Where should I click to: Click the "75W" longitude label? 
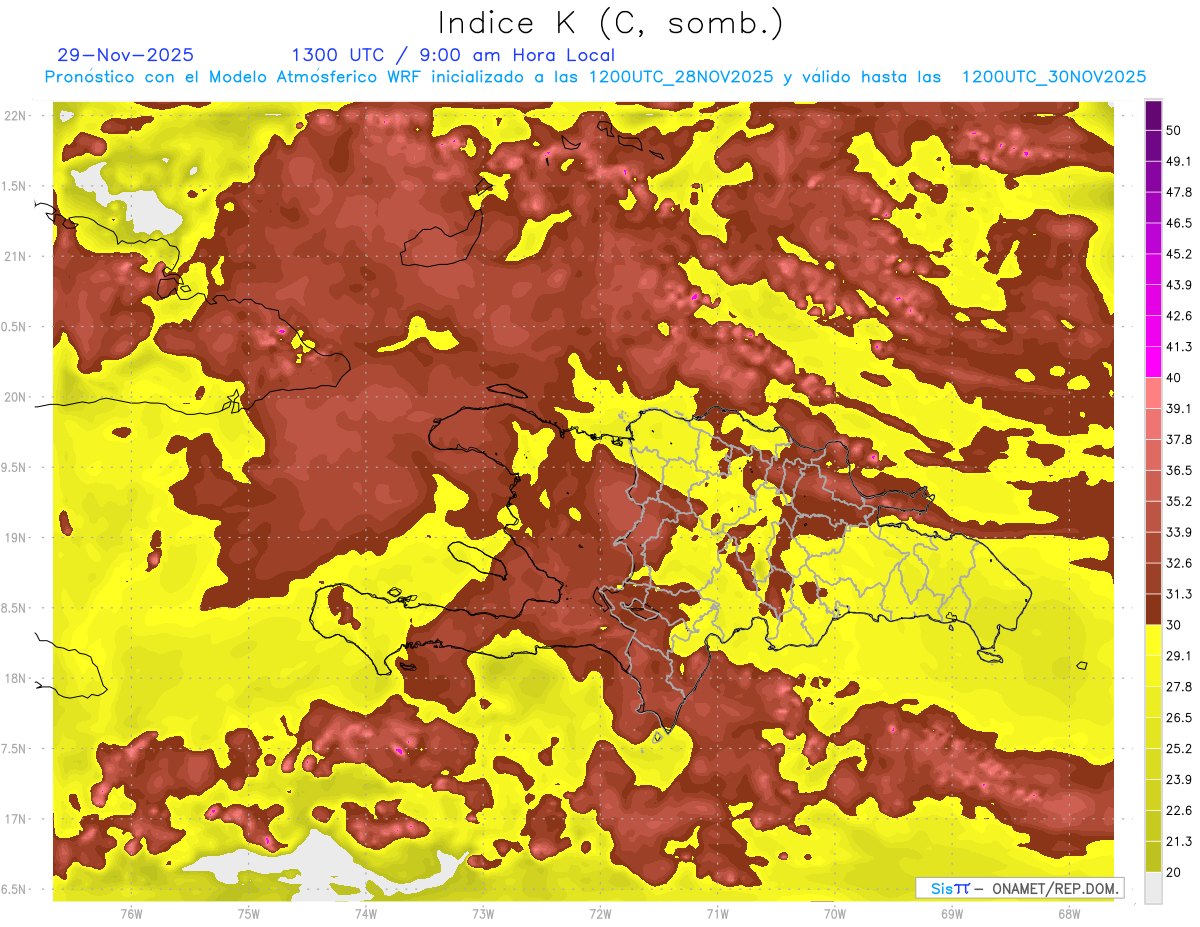pyautogui.click(x=248, y=913)
